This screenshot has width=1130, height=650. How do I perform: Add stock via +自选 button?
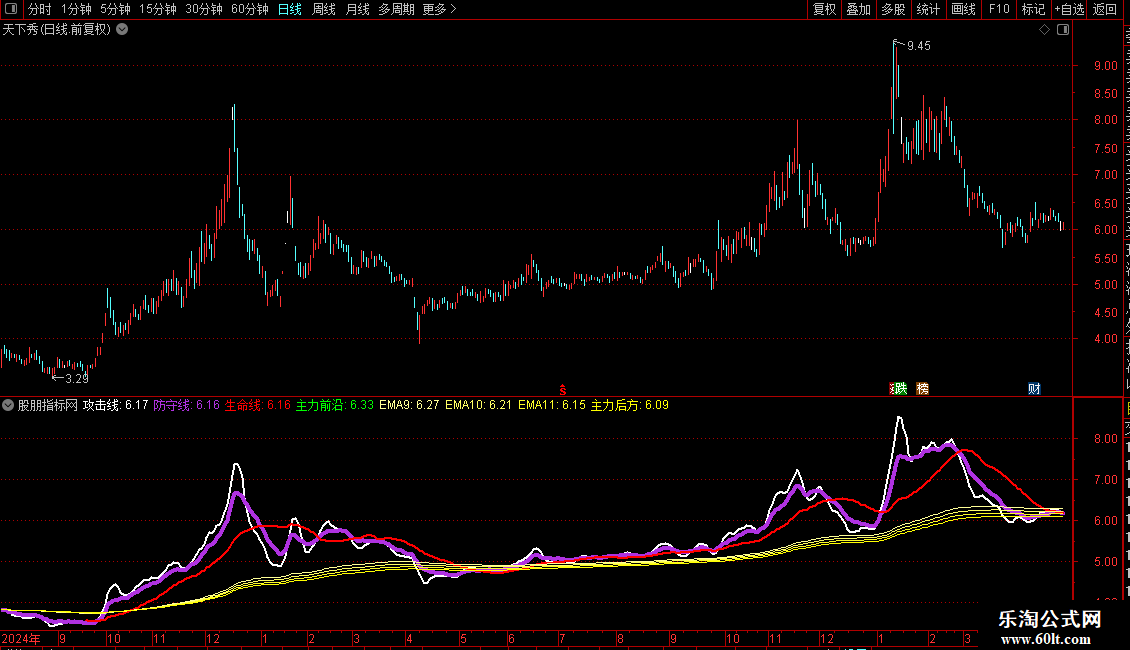1069,9
